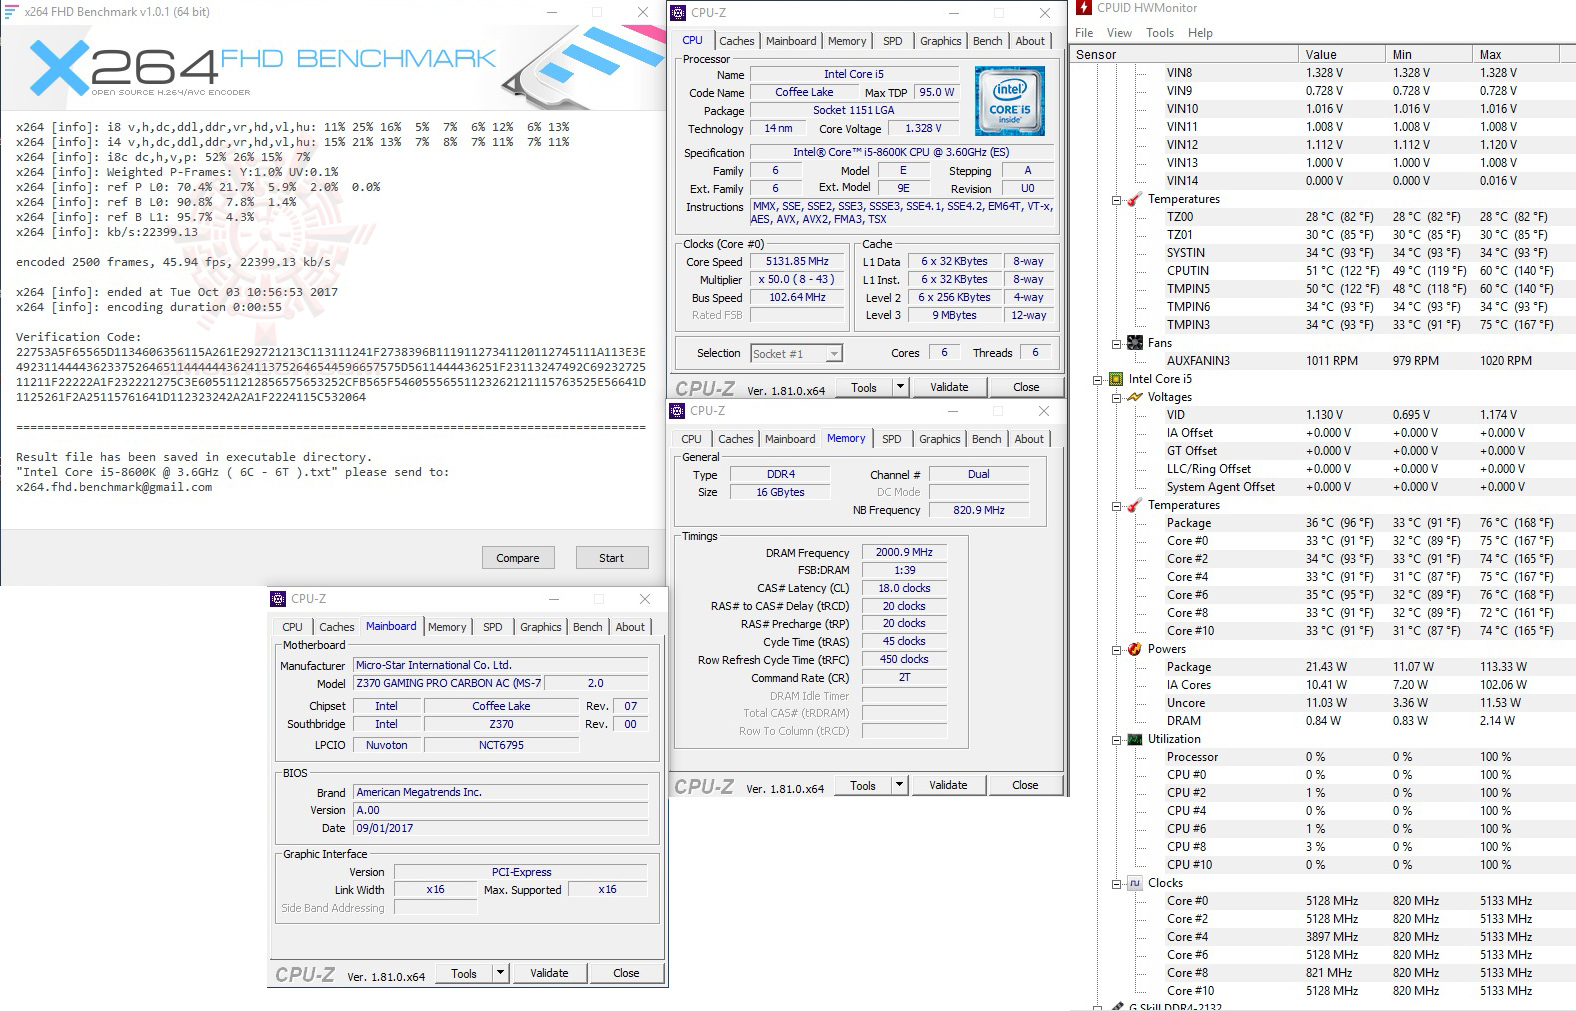
Task: Open the View menu in HWMonitor
Action: point(1119,33)
